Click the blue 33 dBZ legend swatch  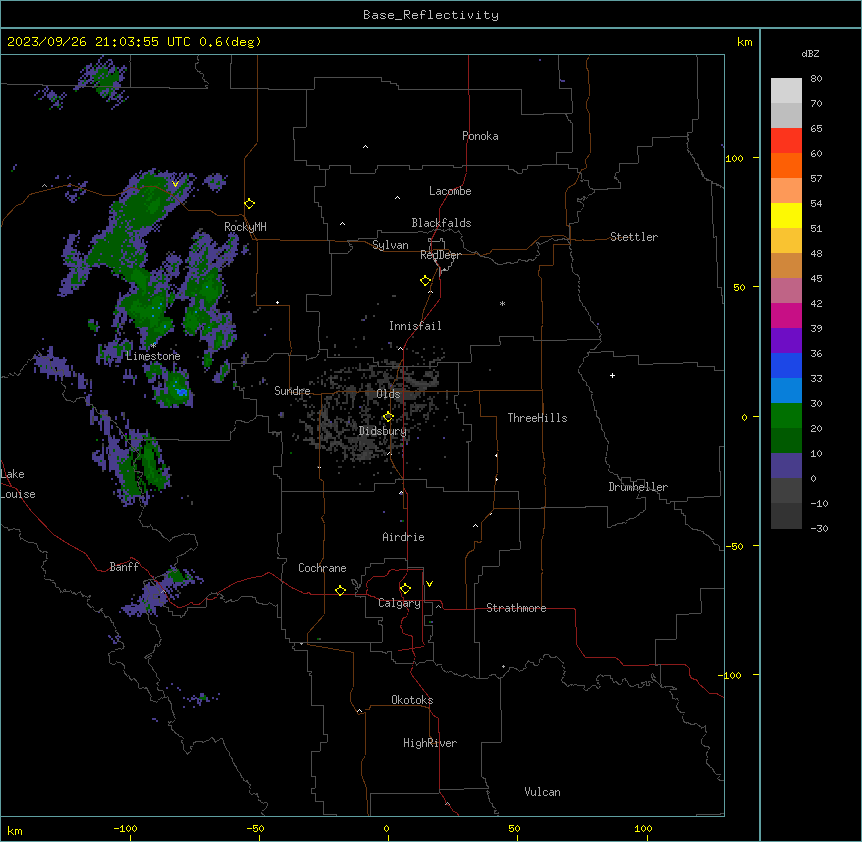786,365
